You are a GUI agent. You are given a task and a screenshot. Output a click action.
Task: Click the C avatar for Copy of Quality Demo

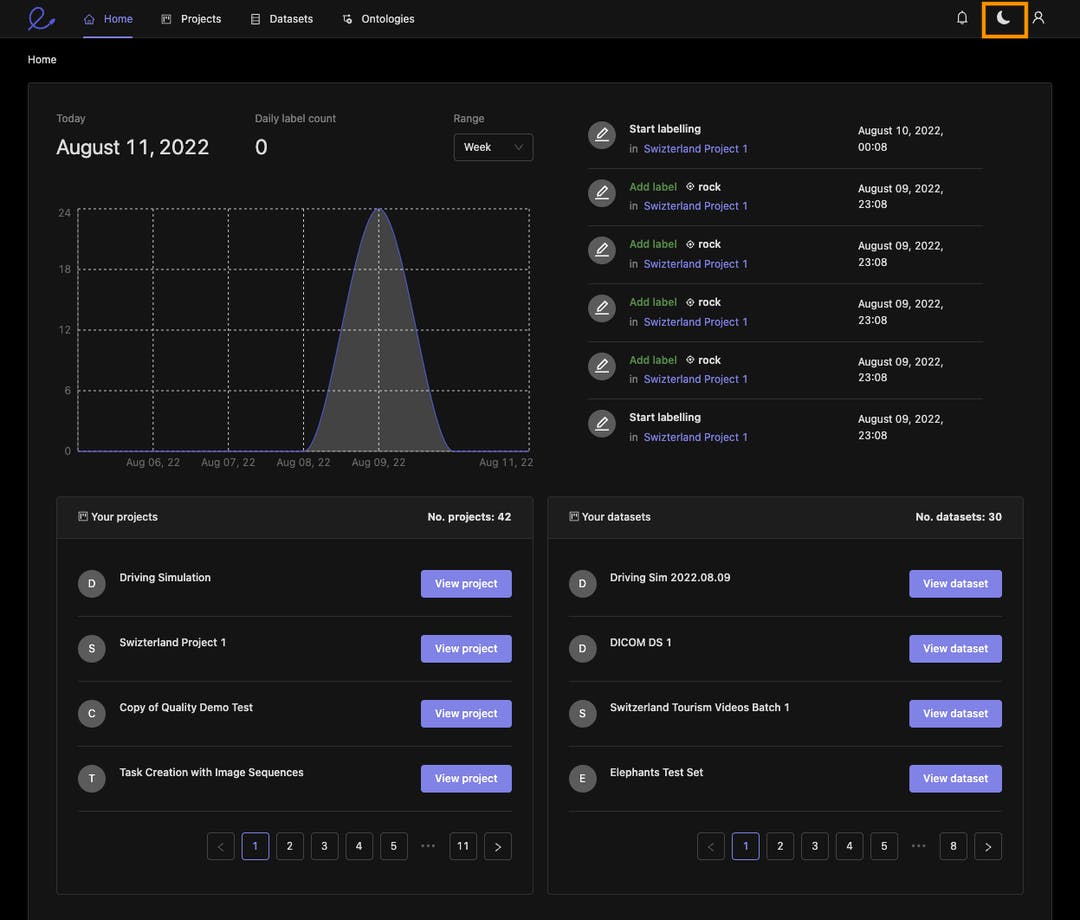pos(92,714)
